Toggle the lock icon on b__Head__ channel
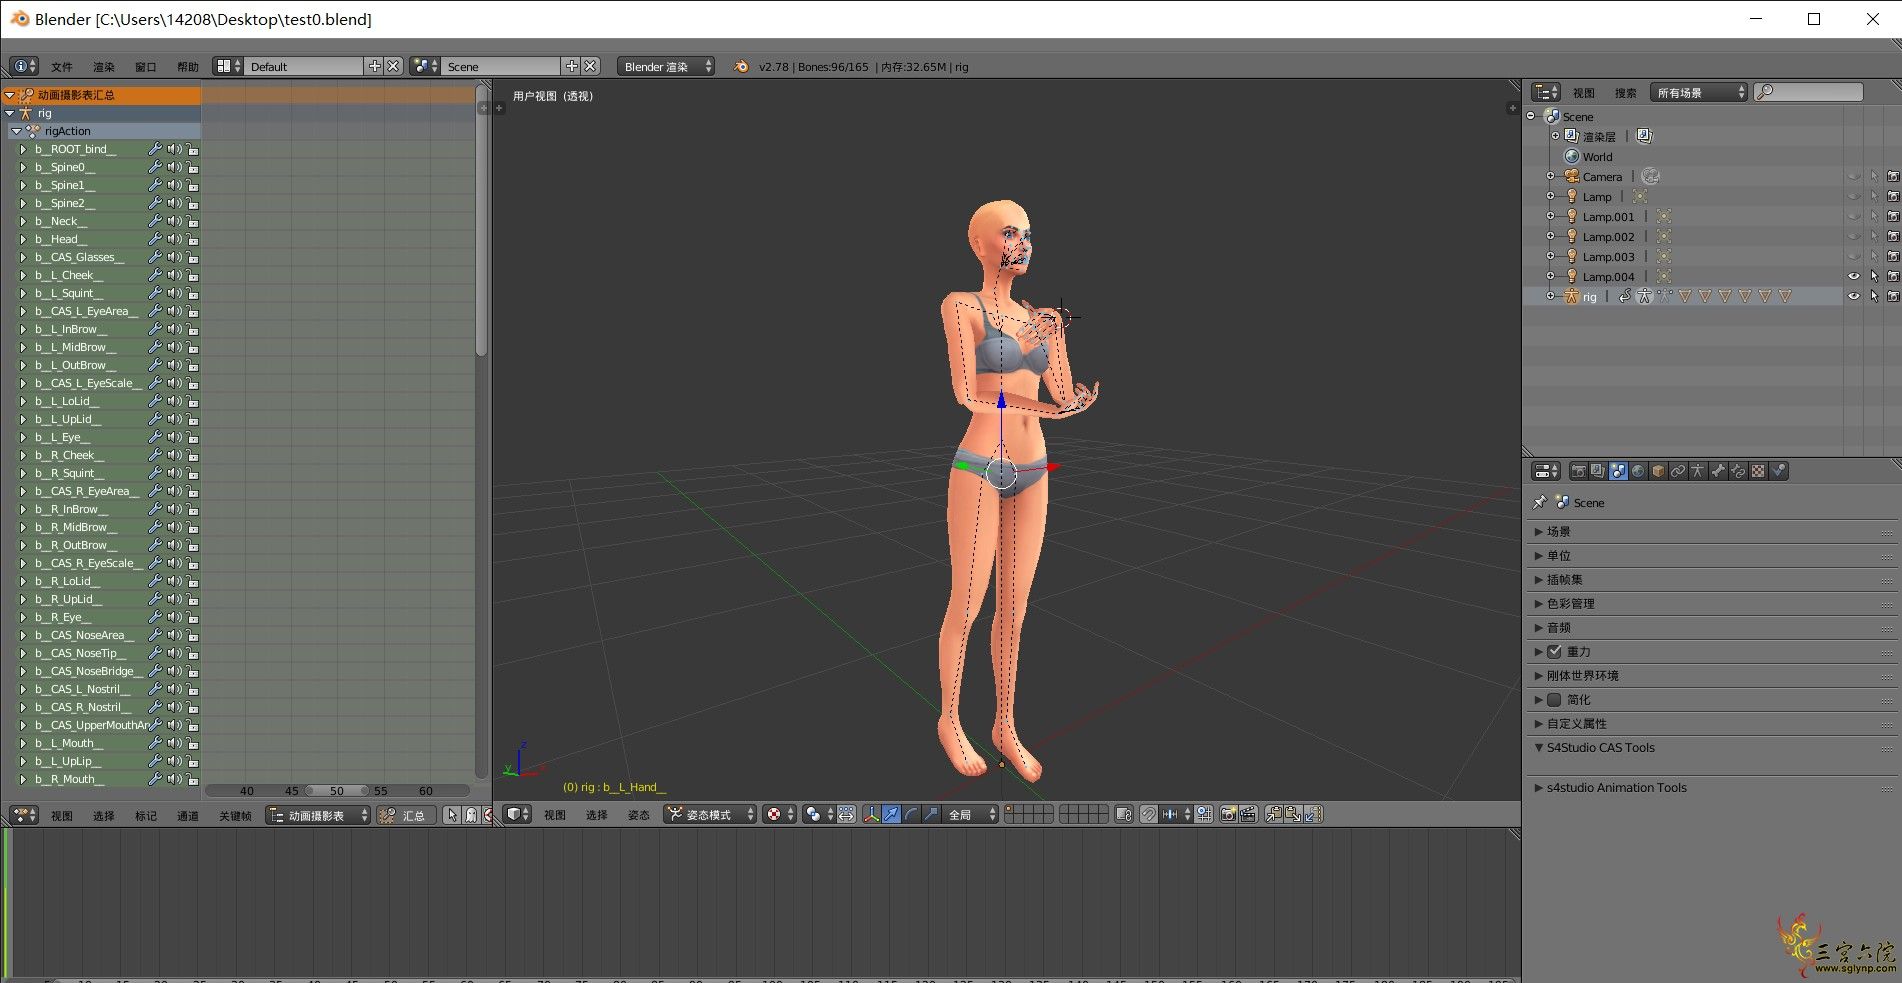The width and height of the screenshot is (1902, 983). 192,239
